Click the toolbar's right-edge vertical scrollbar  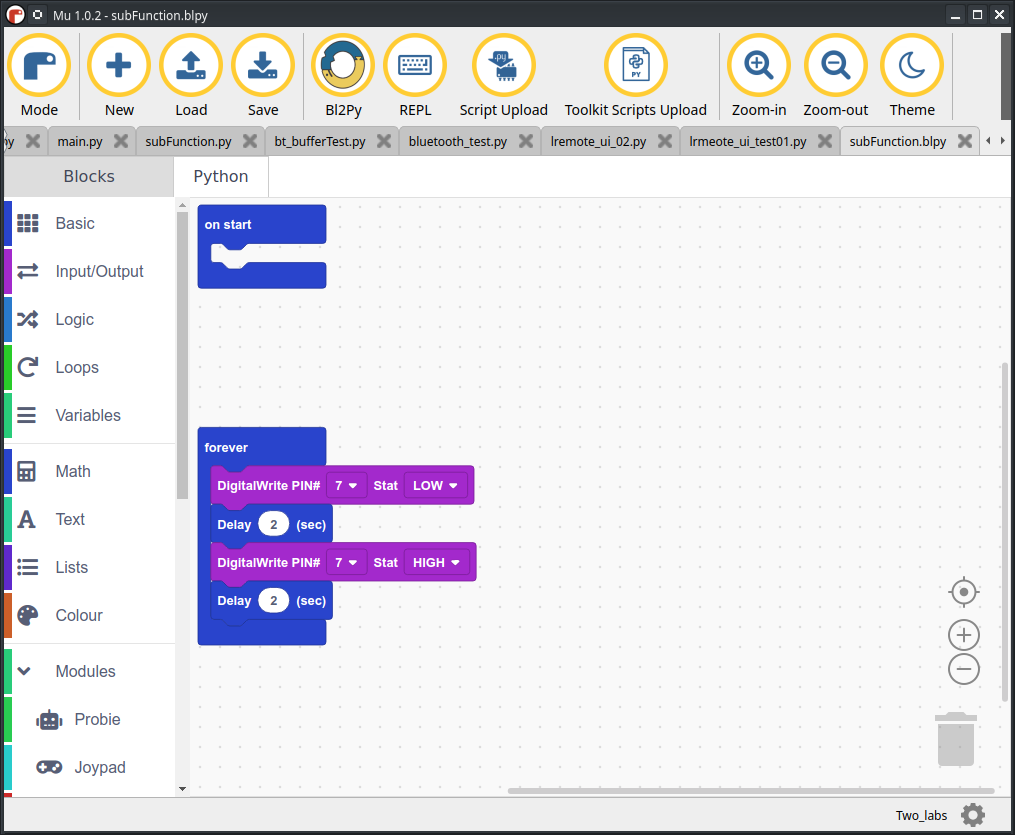[x=1006, y=76]
